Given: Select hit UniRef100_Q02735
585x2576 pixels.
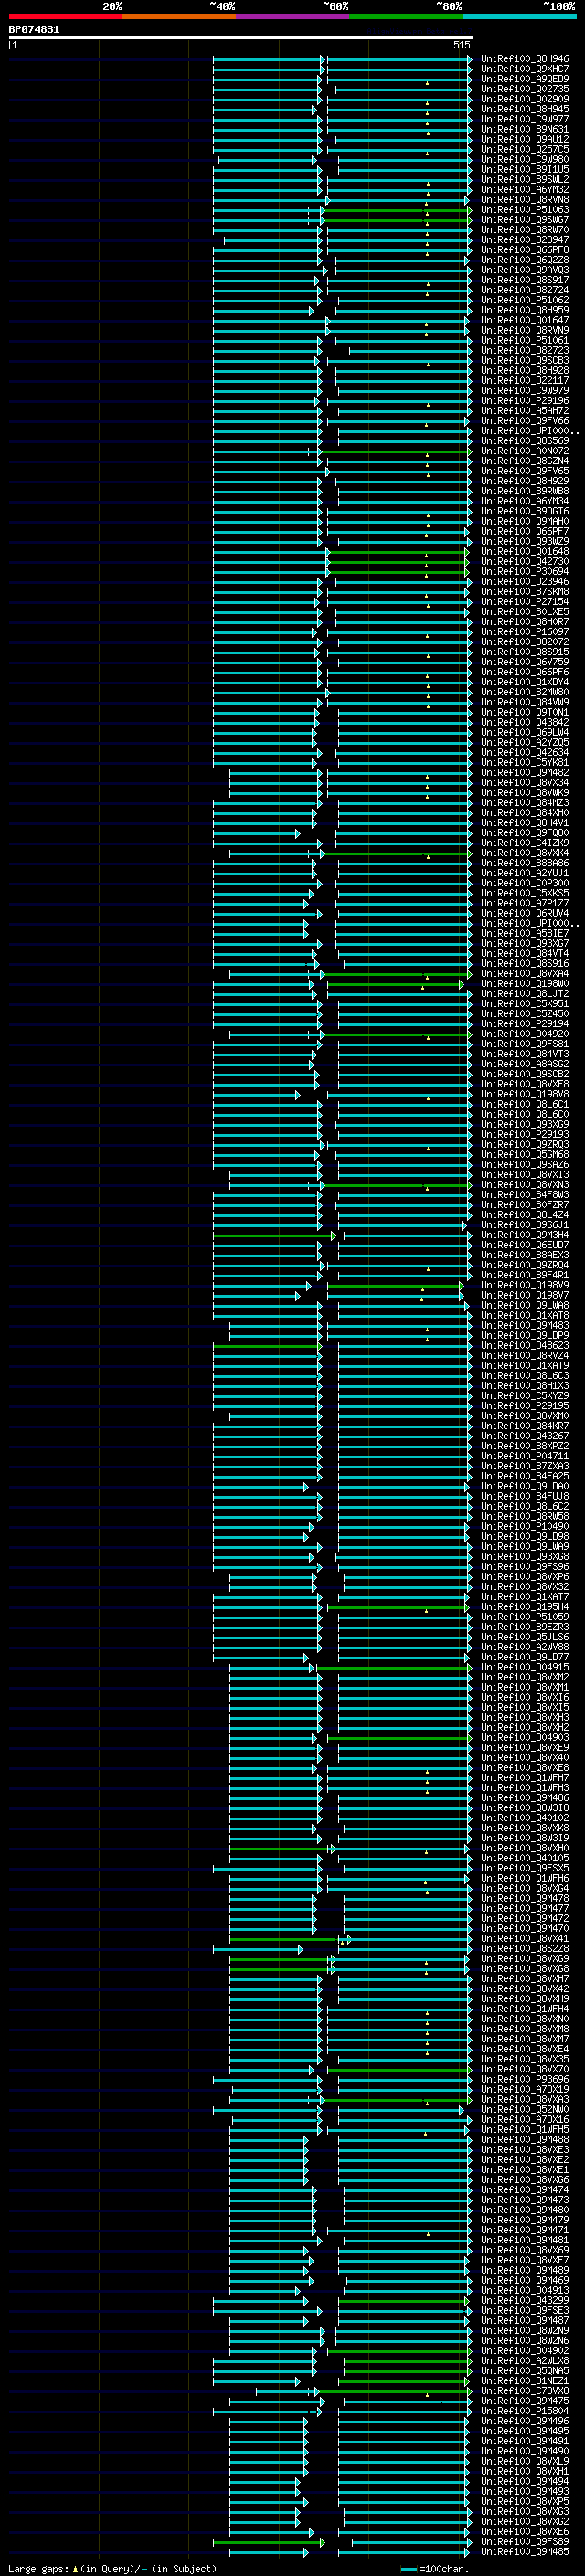Looking at the screenshot, I should (525, 89).
